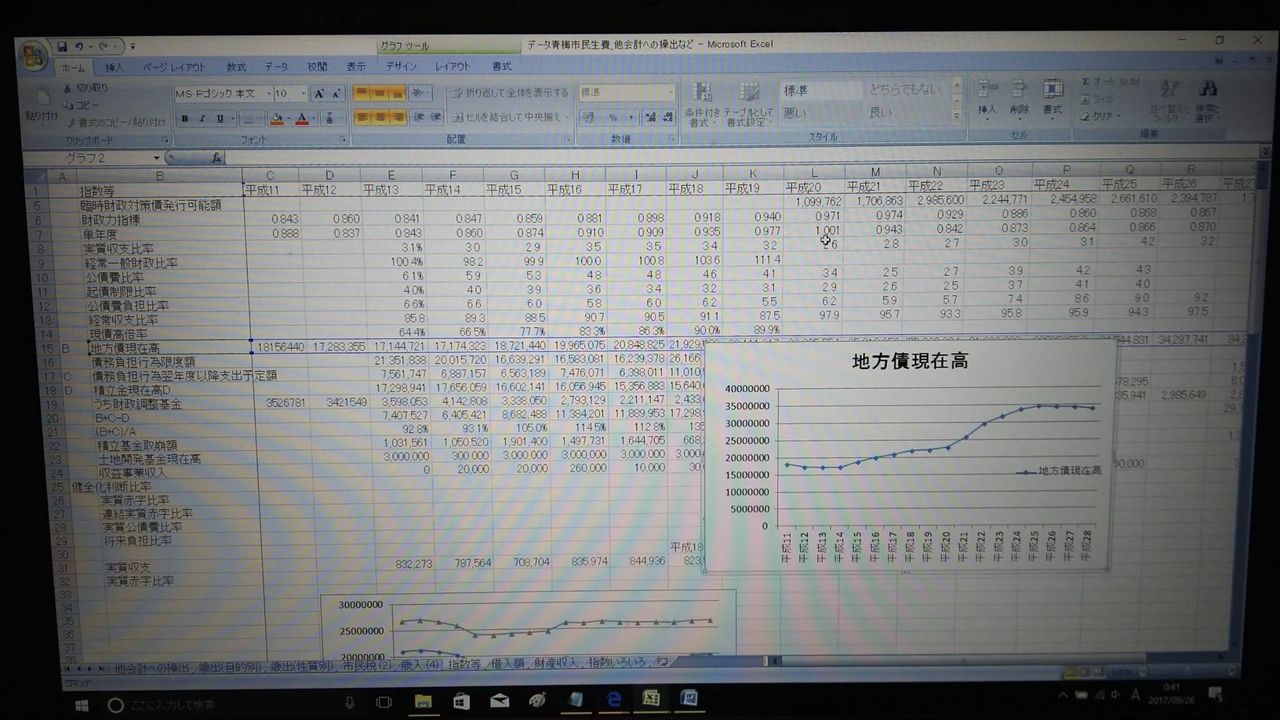
Task: Click the fill color paint bucket icon
Action: click(x=277, y=118)
